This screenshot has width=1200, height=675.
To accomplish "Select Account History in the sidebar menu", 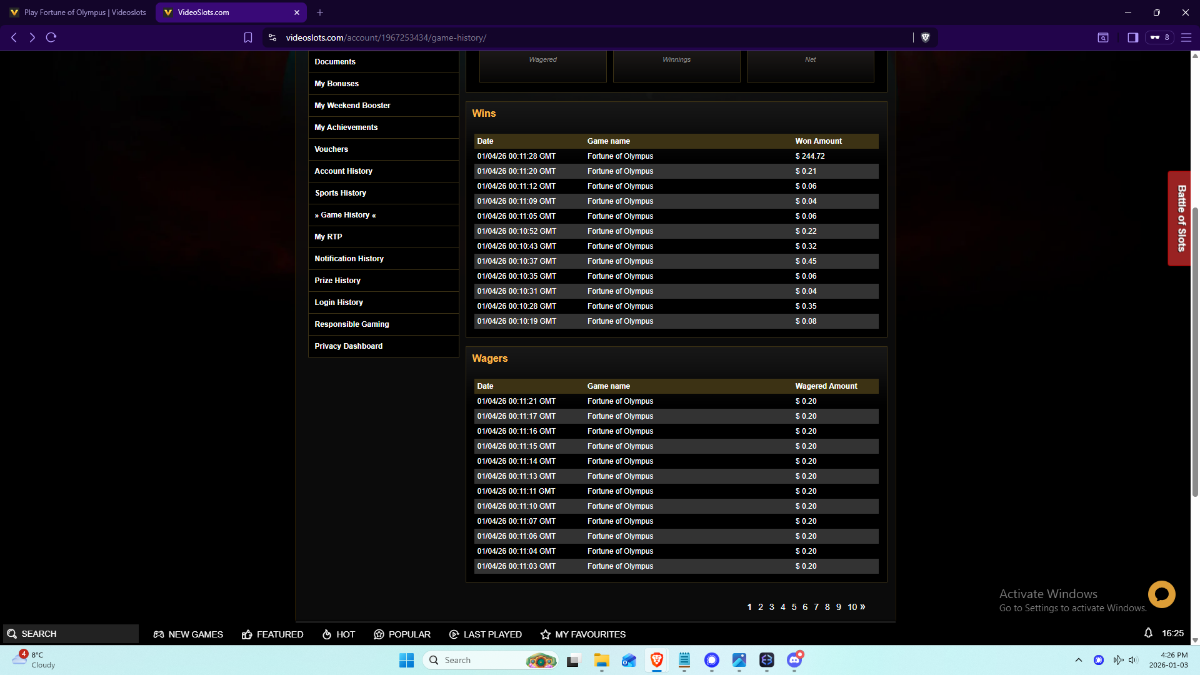I will click(x=343, y=171).
